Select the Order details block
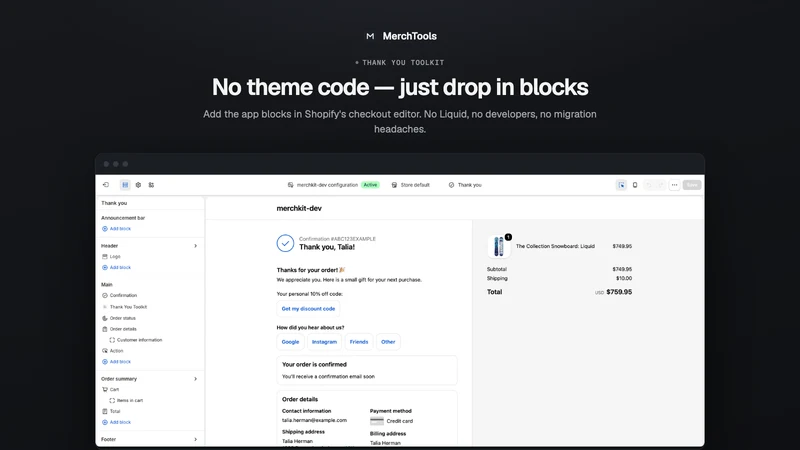The image size is (800, 450). 119,329
